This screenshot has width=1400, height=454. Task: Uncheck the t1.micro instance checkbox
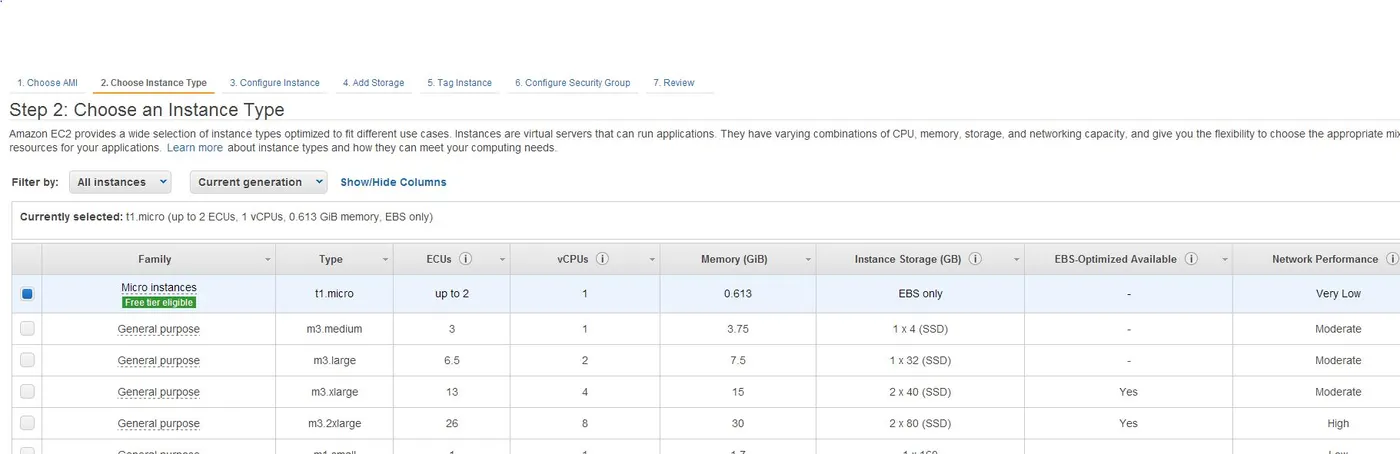click(x=27, y=294)
